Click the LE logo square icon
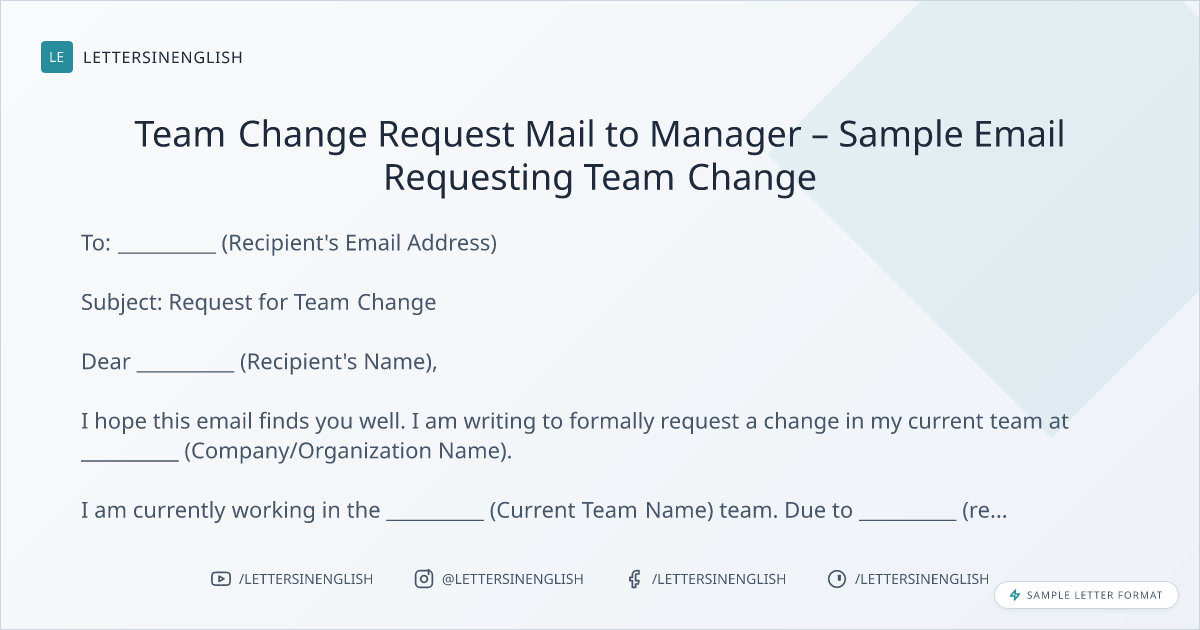 click(57, 57)
